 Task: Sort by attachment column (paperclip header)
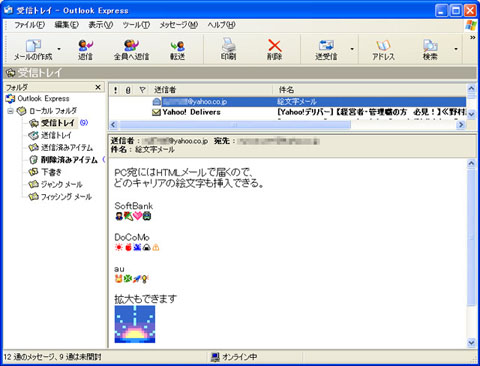click(x=128, y=90)
